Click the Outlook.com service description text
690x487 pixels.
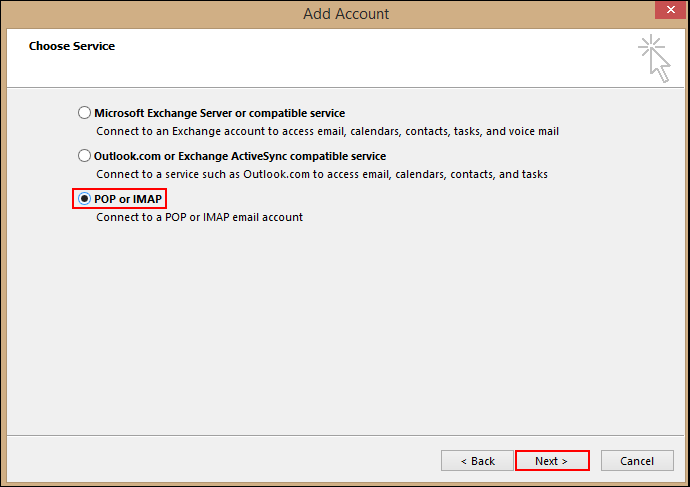pyautogui.click(x=321, y=174)
